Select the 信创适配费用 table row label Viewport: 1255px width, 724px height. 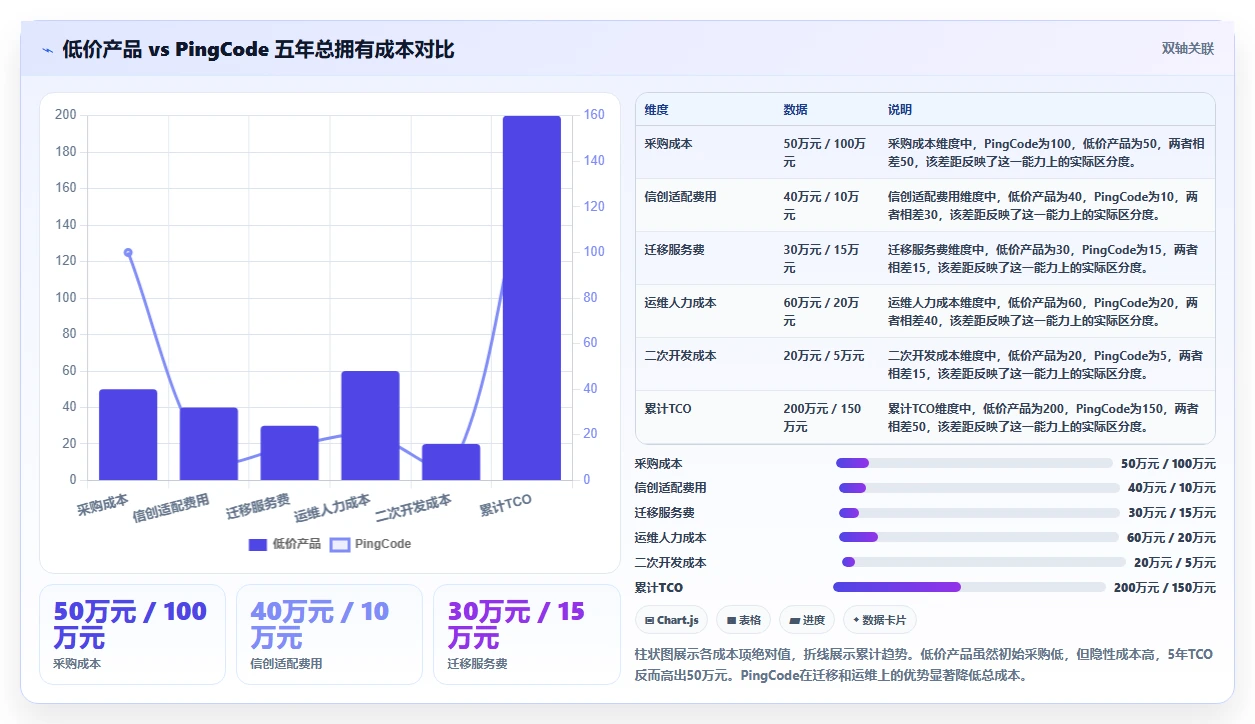tap(681, 197)
